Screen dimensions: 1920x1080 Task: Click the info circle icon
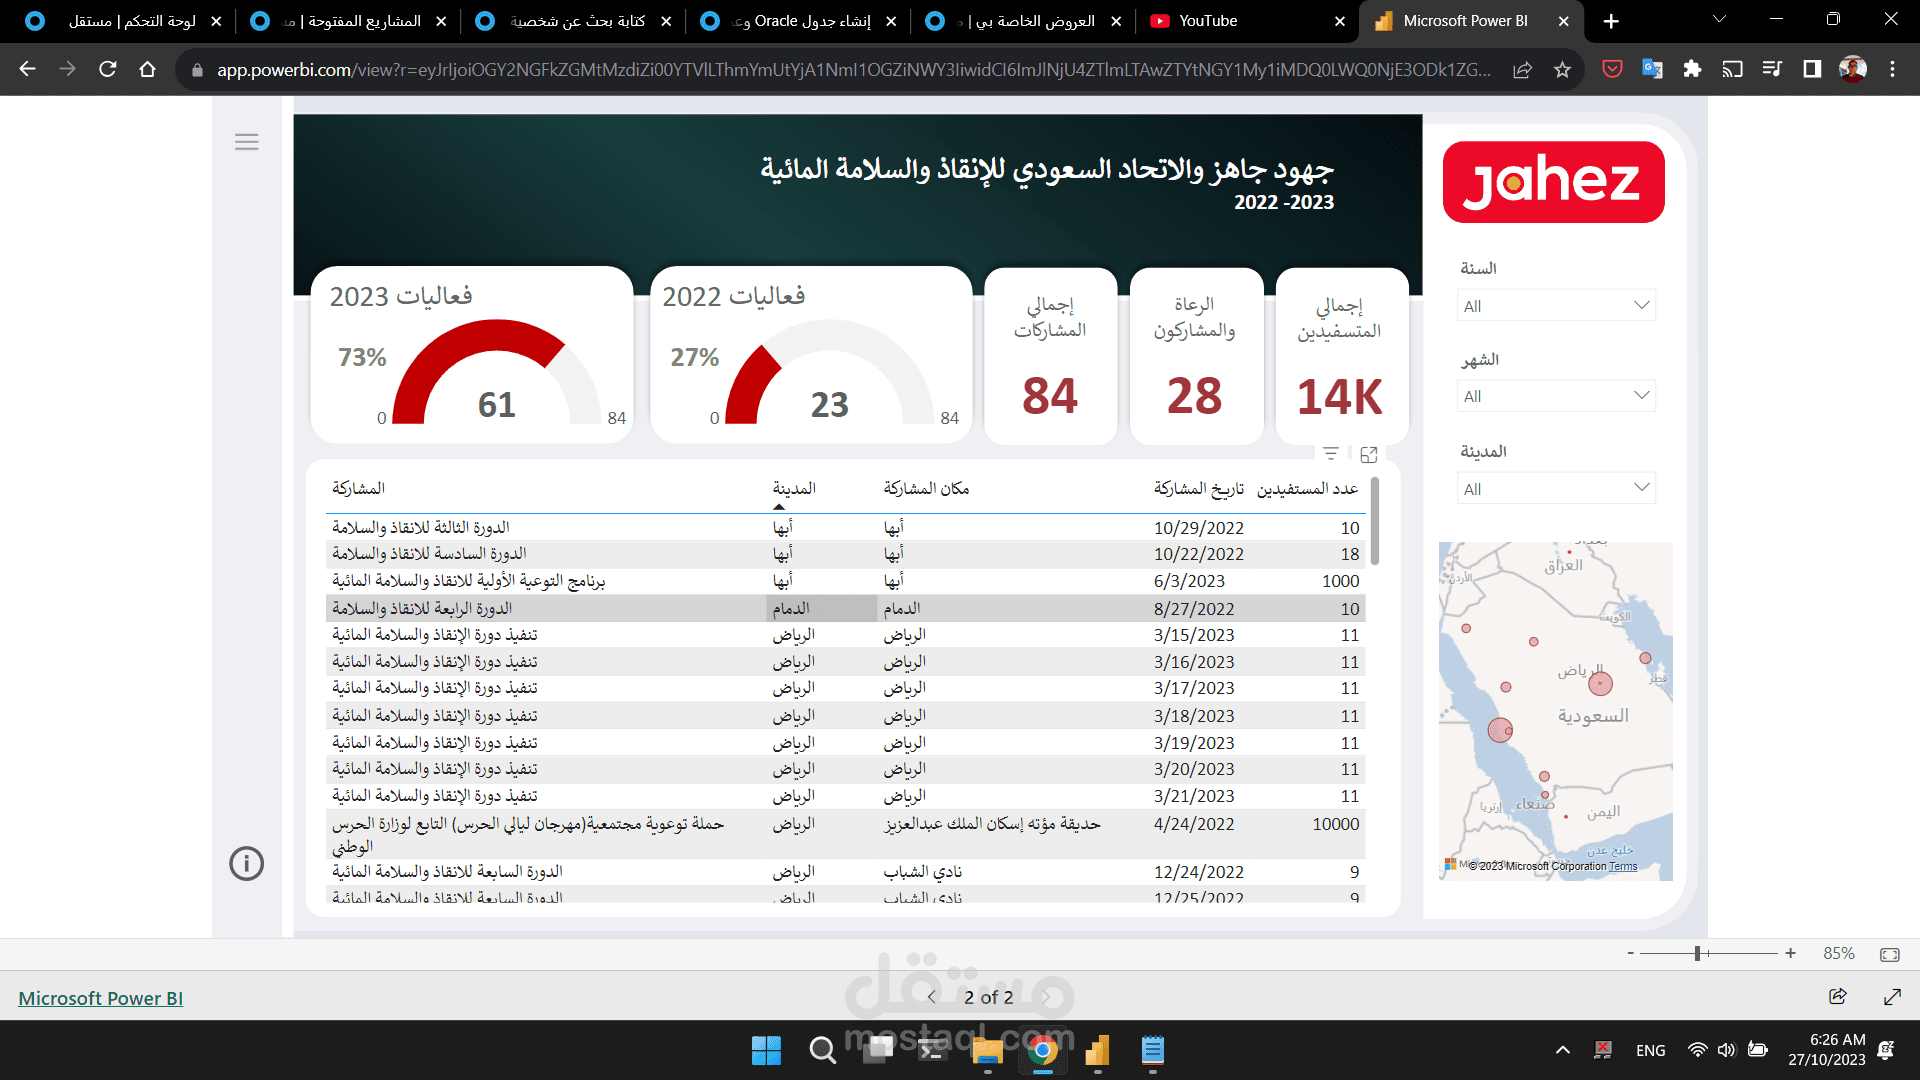click(x=247, y=863)
